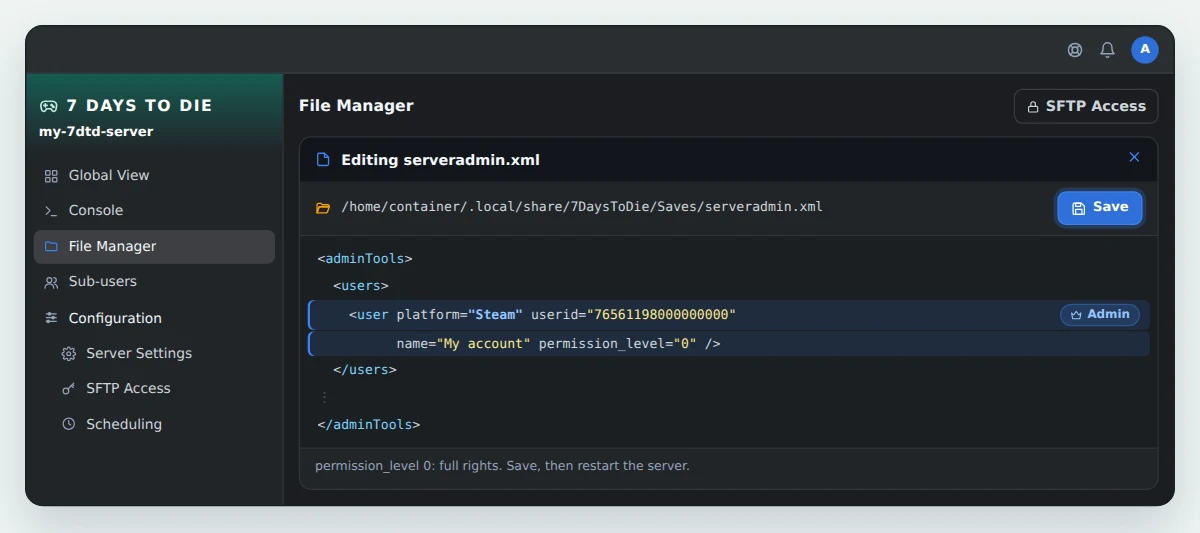The height and width of the screenshot is (533, 1200).
Task: Click the open folder icon before the file path
Action: click(x=323, y=208)
